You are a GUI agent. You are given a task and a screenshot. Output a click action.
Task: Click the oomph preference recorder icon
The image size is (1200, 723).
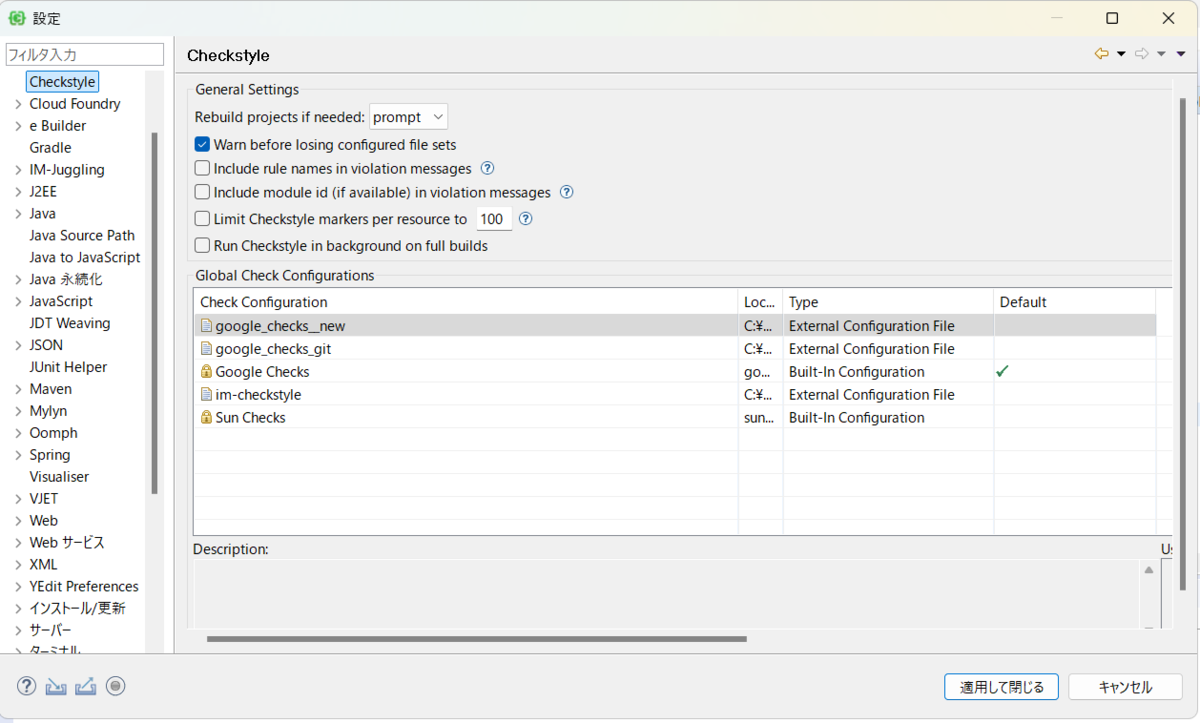point(115,686)
